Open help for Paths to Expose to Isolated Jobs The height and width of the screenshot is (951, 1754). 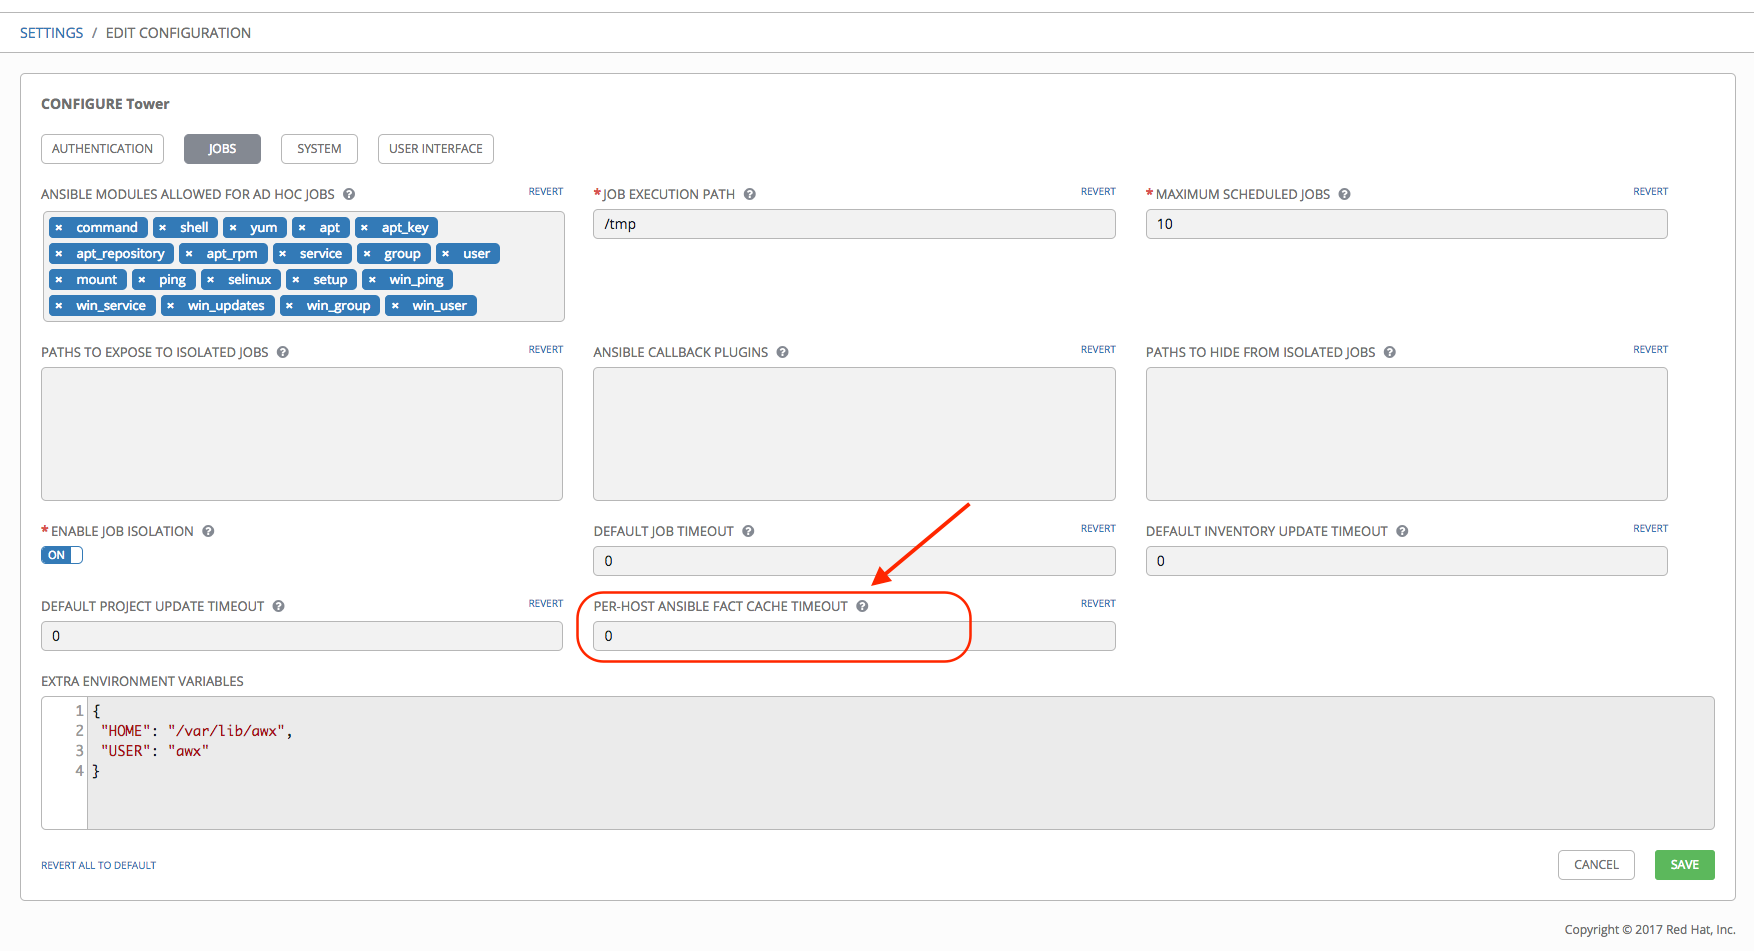tap(283, 352)
